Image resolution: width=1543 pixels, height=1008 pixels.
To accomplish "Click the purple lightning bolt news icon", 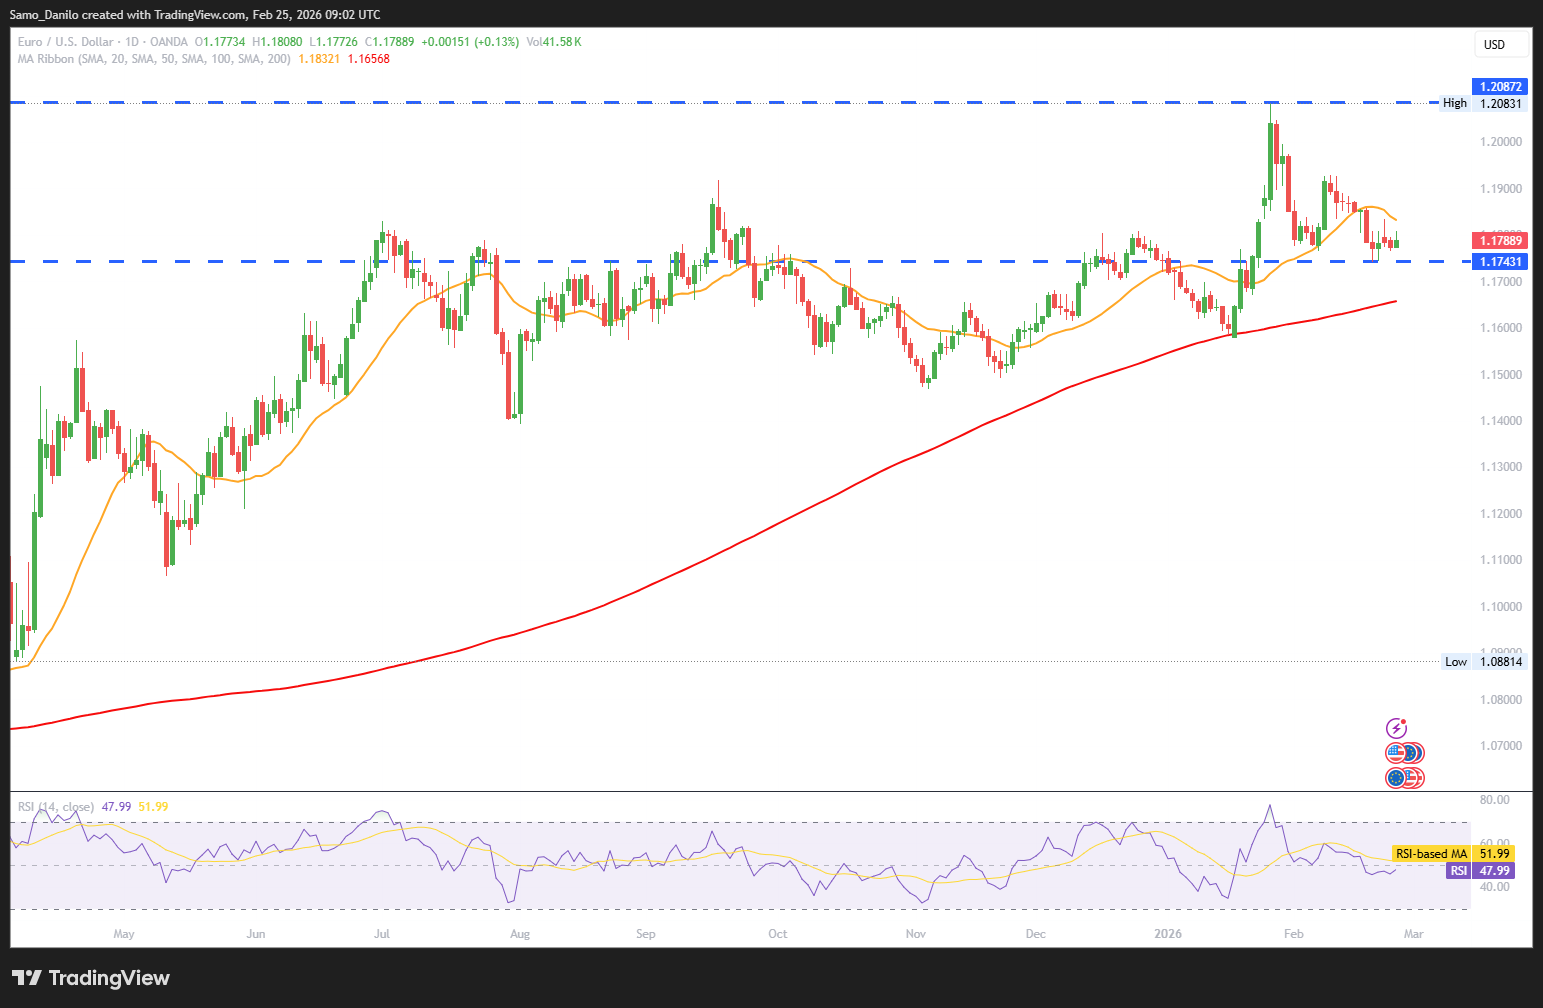I will click(1396, 728).
